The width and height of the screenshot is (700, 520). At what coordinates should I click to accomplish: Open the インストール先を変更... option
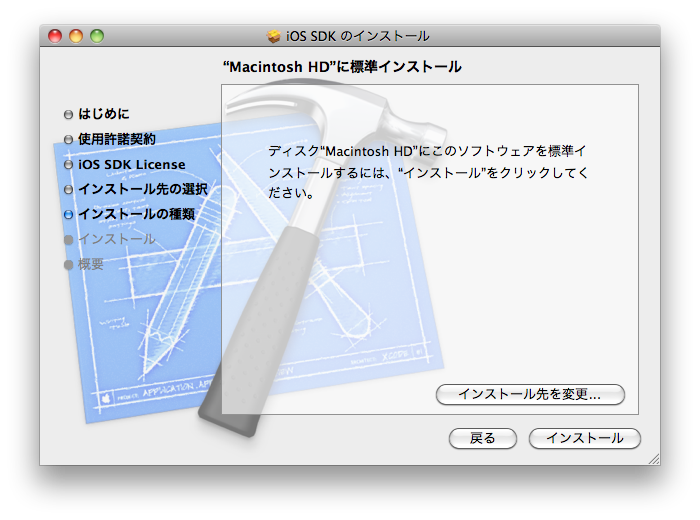click(x=530, y=394)
